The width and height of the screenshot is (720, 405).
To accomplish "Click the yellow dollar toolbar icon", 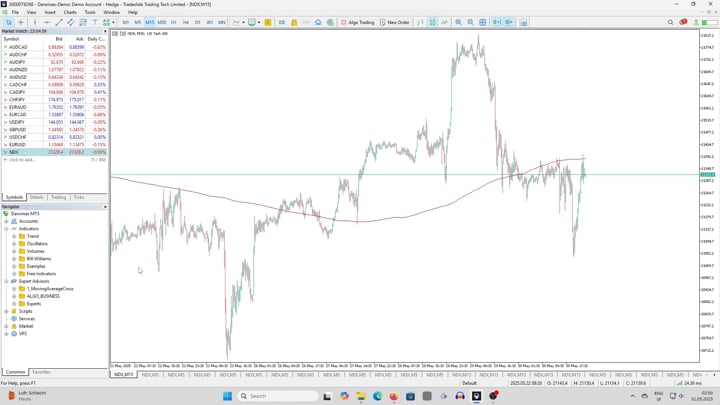I will (x=268, y=22).
